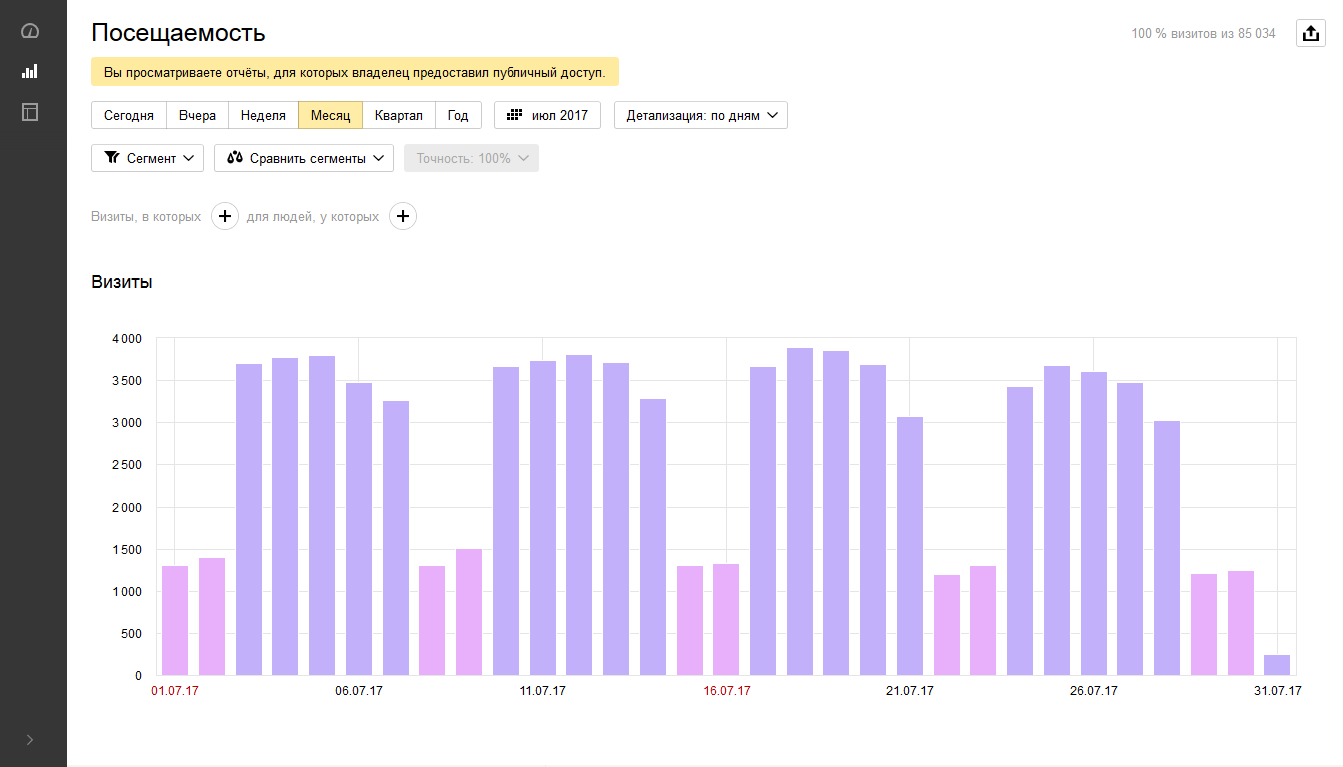Click the pink bar for 01.07.17

175,620
